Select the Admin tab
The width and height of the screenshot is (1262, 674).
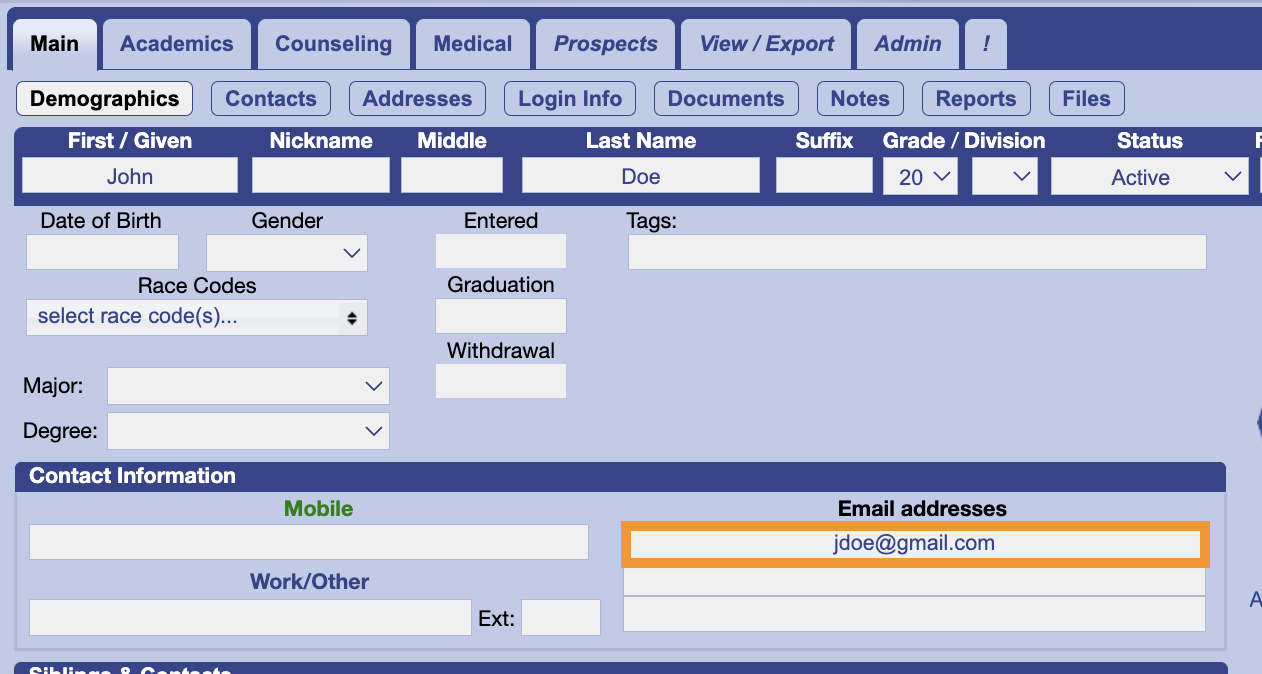(907, 44)
